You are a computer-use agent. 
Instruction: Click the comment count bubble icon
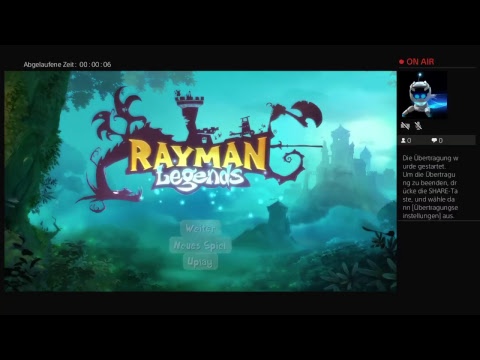coord(434,140)
